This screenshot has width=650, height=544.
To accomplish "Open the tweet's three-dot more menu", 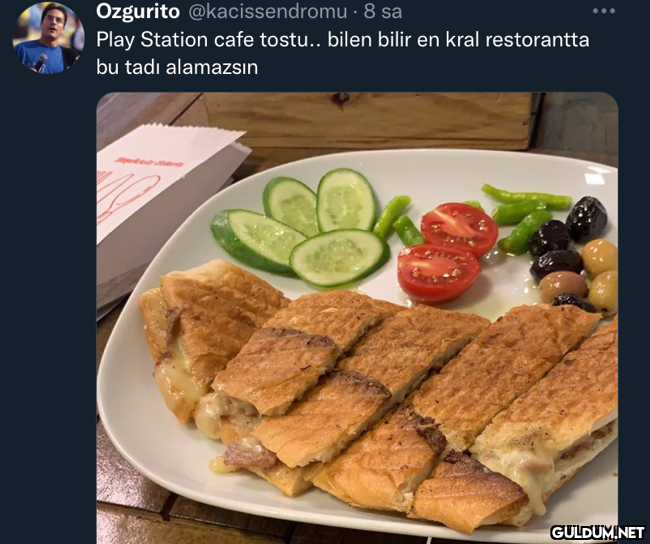I will [604, 11].
